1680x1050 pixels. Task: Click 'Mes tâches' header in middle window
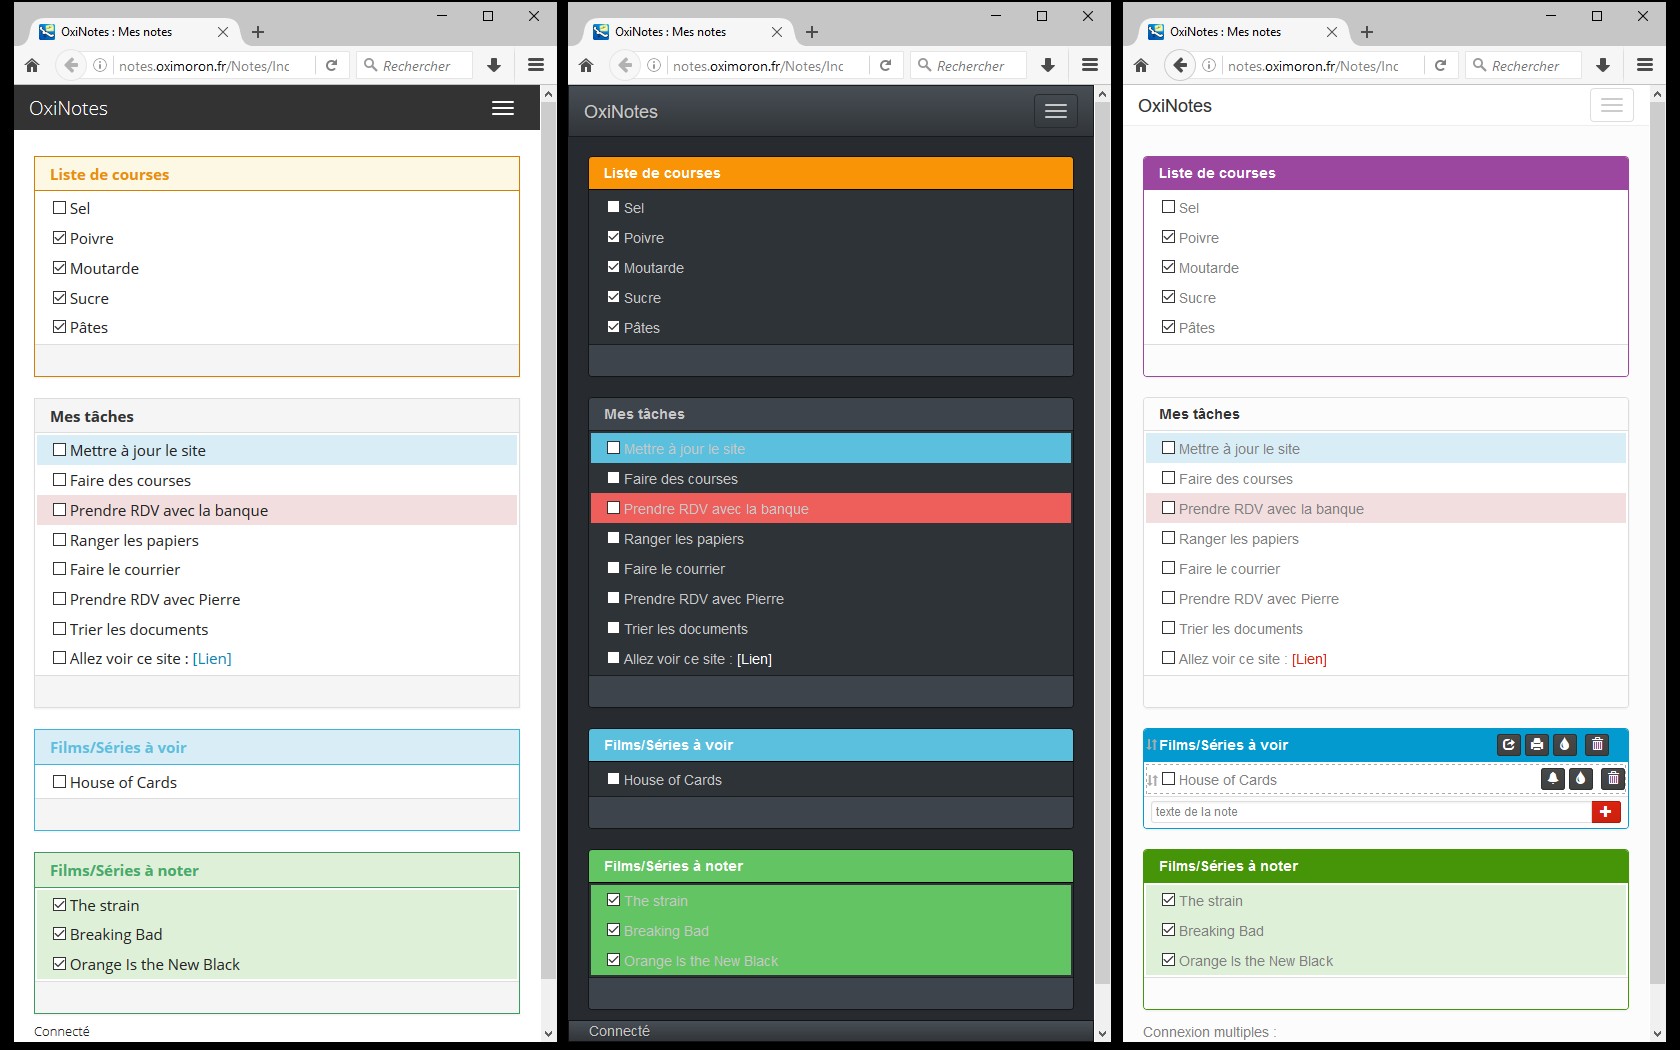[831, 414]
